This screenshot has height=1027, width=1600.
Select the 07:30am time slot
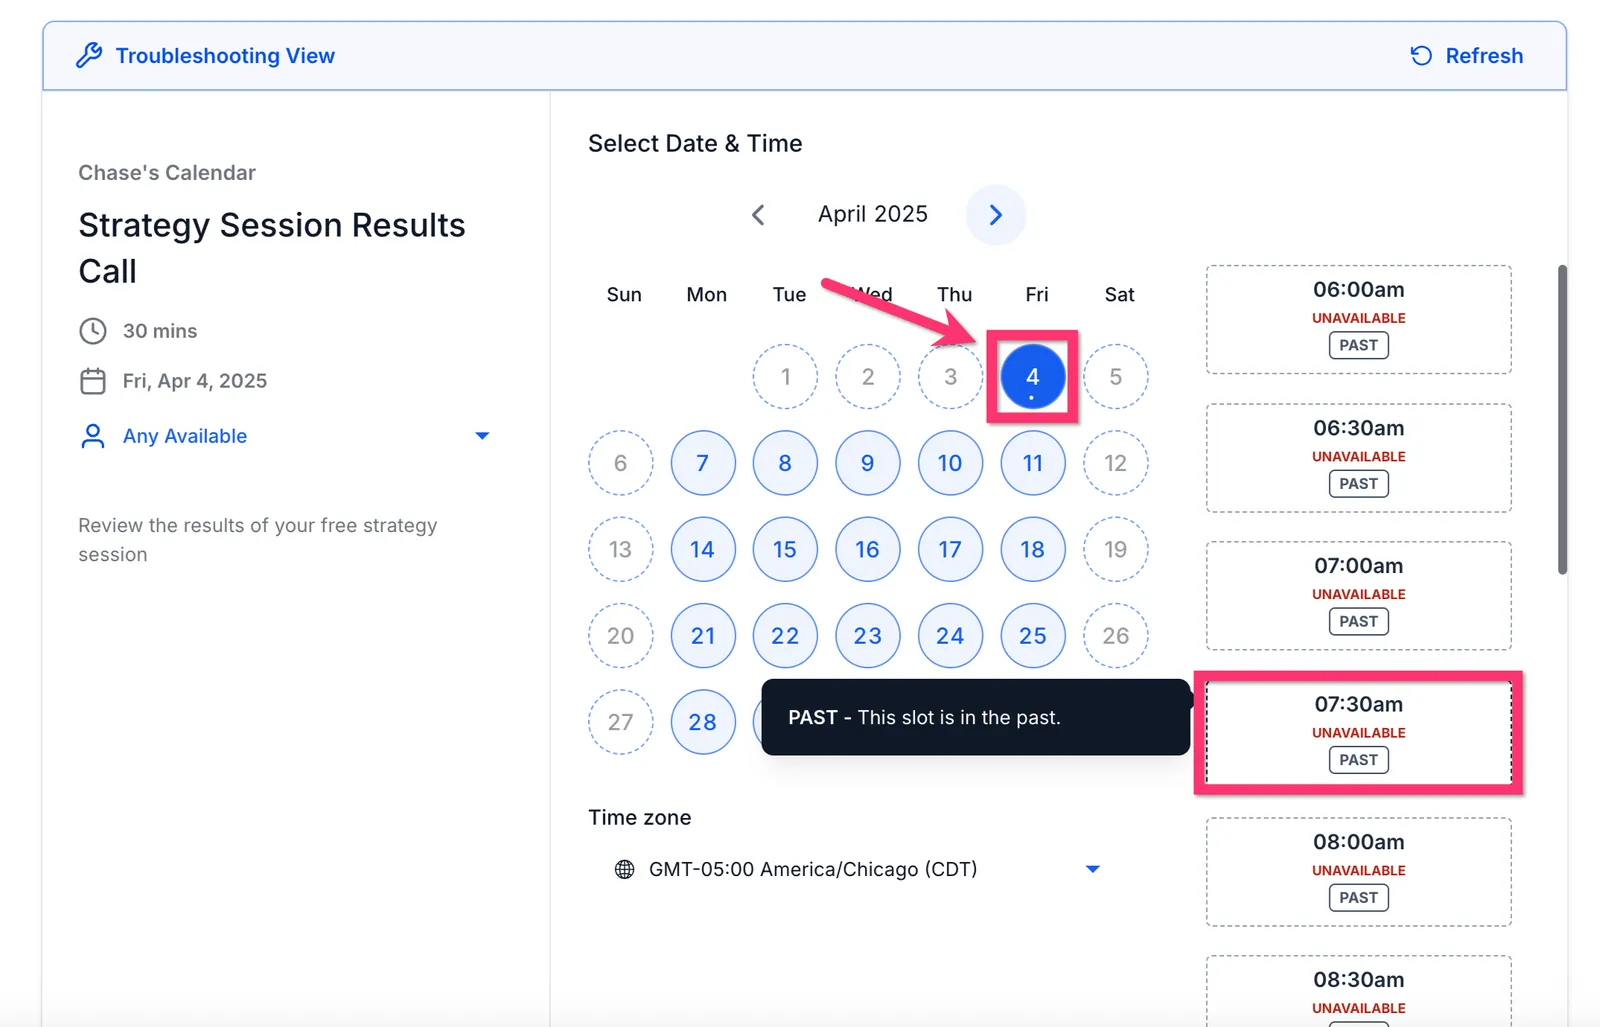[x=1359, y=733]
